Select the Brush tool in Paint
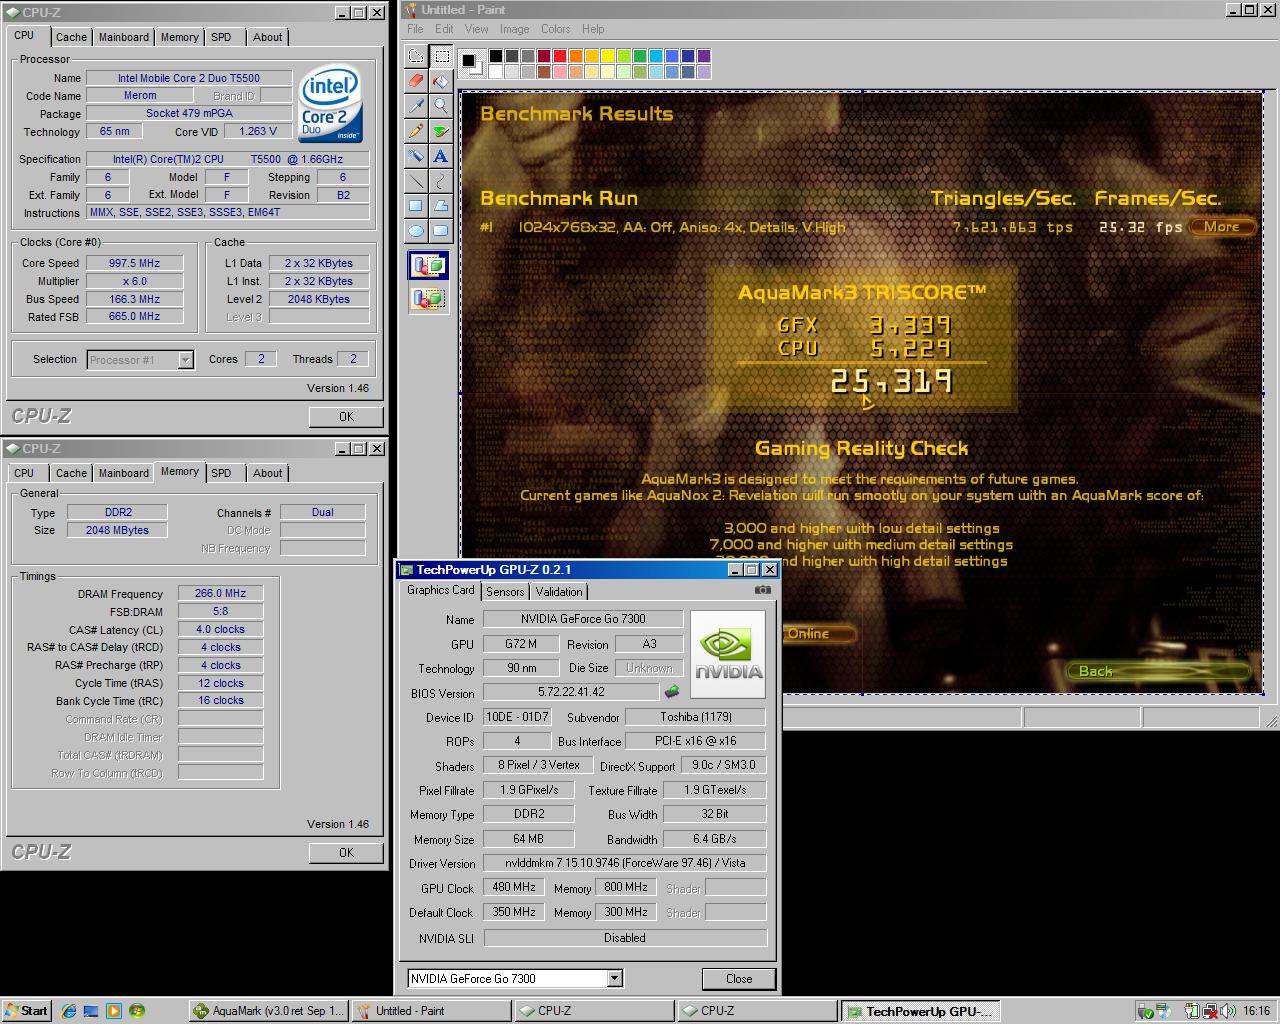The width and height of the screenshot is (1280, 1024). click(x=441, y=131)
